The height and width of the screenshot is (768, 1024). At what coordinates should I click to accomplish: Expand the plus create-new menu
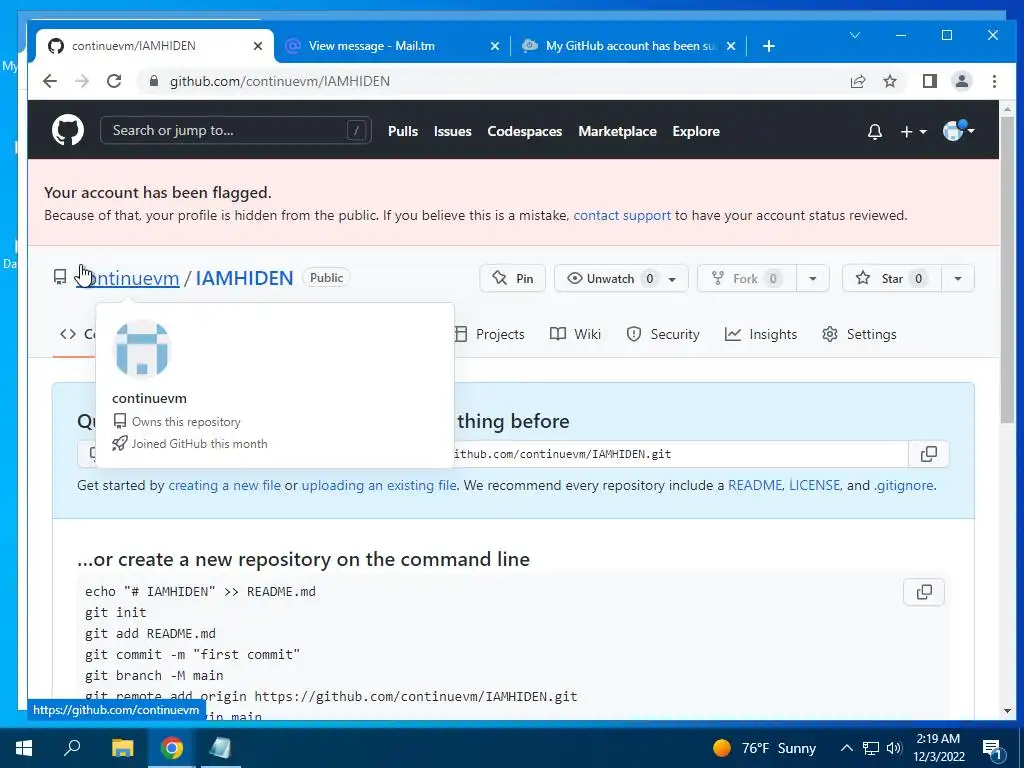coord(913,131)
